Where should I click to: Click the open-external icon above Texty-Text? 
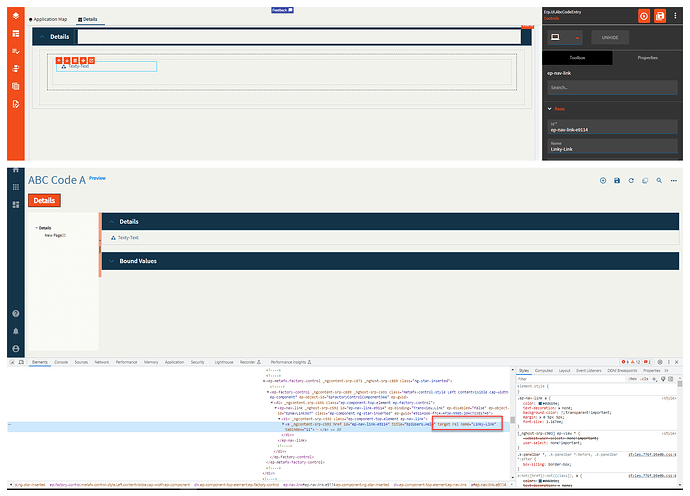91,60
